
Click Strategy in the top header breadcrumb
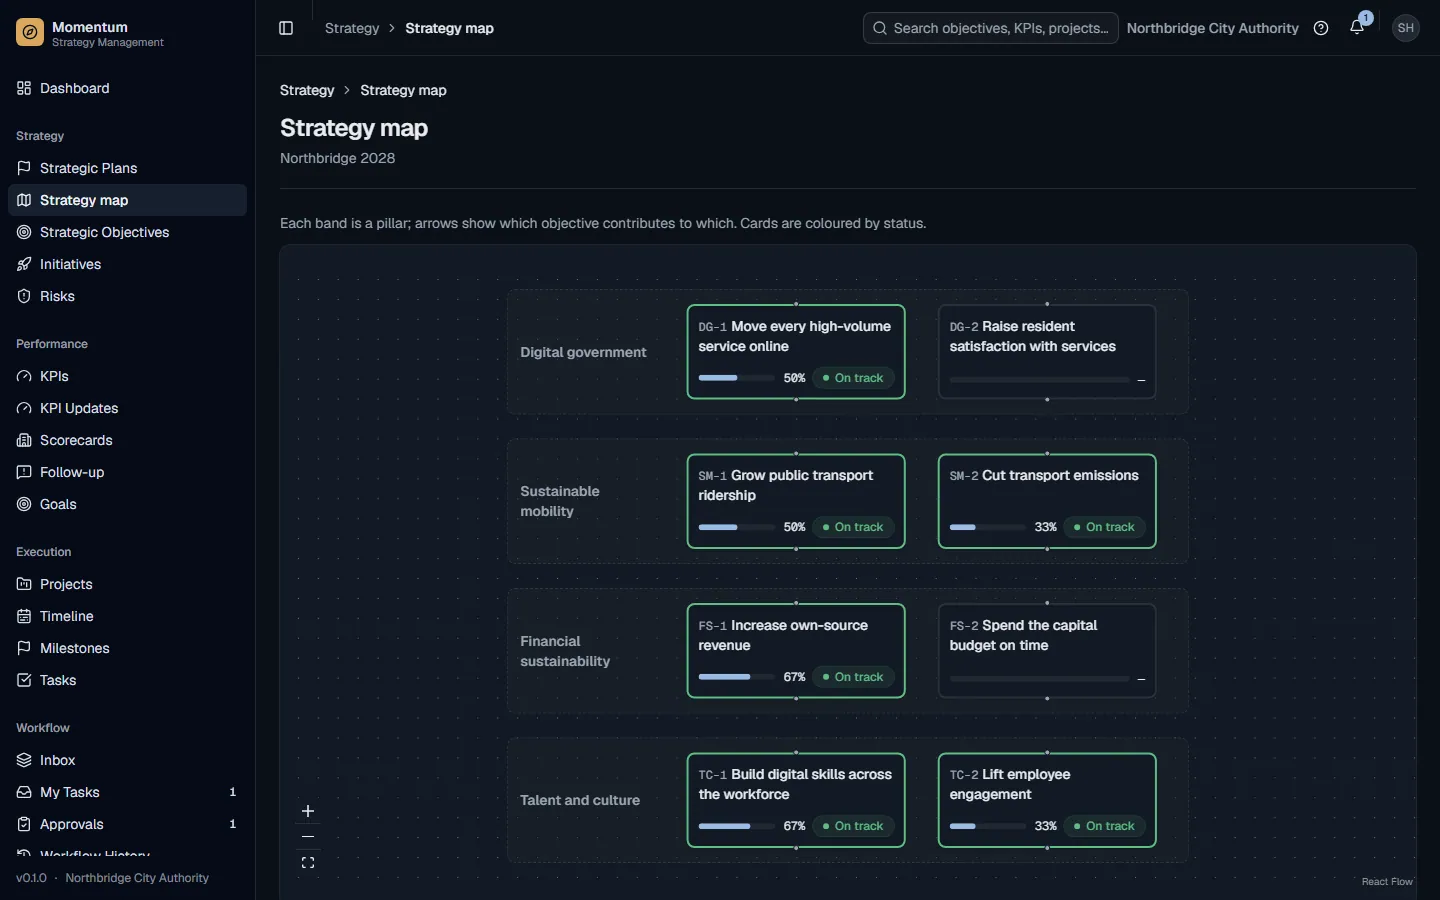[x=352, y=28]
